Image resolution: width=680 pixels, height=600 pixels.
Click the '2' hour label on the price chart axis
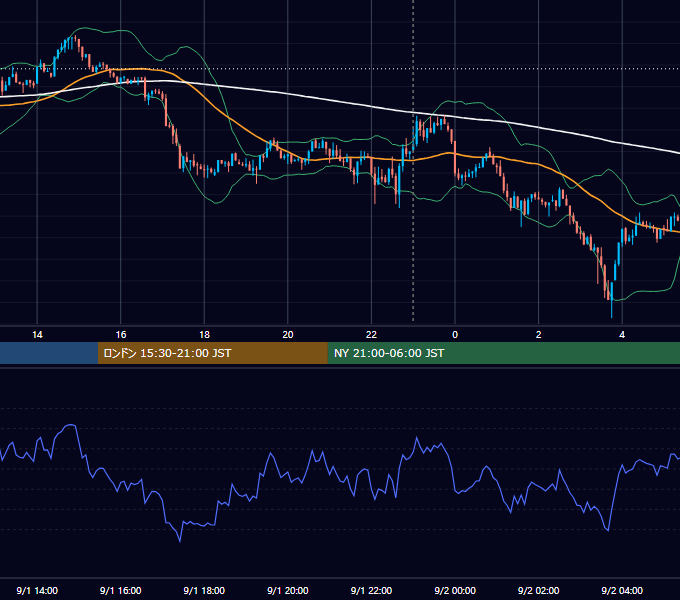539,335
